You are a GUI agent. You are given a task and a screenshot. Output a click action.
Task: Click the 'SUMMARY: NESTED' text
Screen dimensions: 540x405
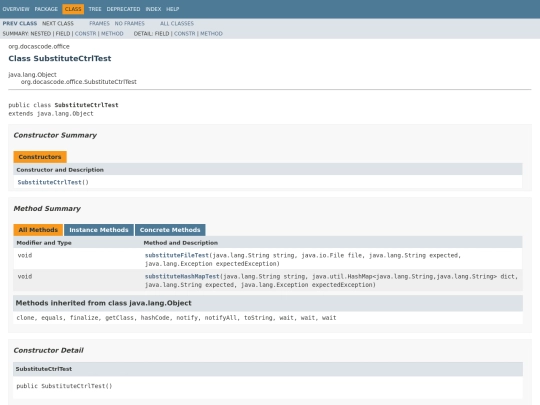27,33
